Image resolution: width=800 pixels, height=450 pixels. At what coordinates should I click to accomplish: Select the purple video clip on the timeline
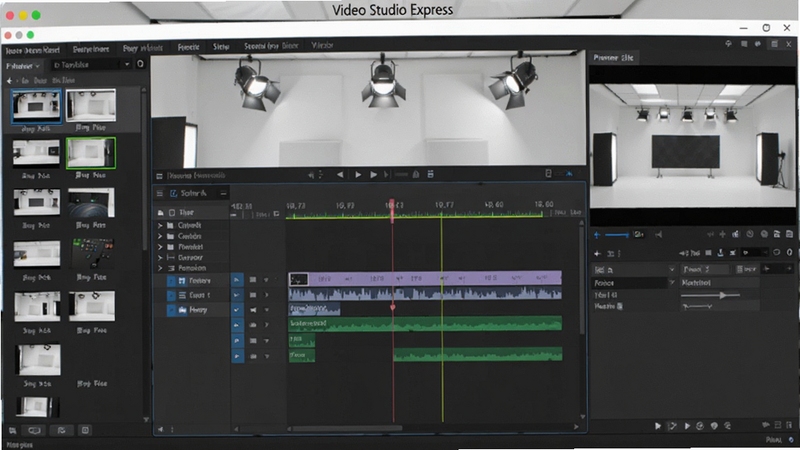pyautogui.click(x=425, y=278)
